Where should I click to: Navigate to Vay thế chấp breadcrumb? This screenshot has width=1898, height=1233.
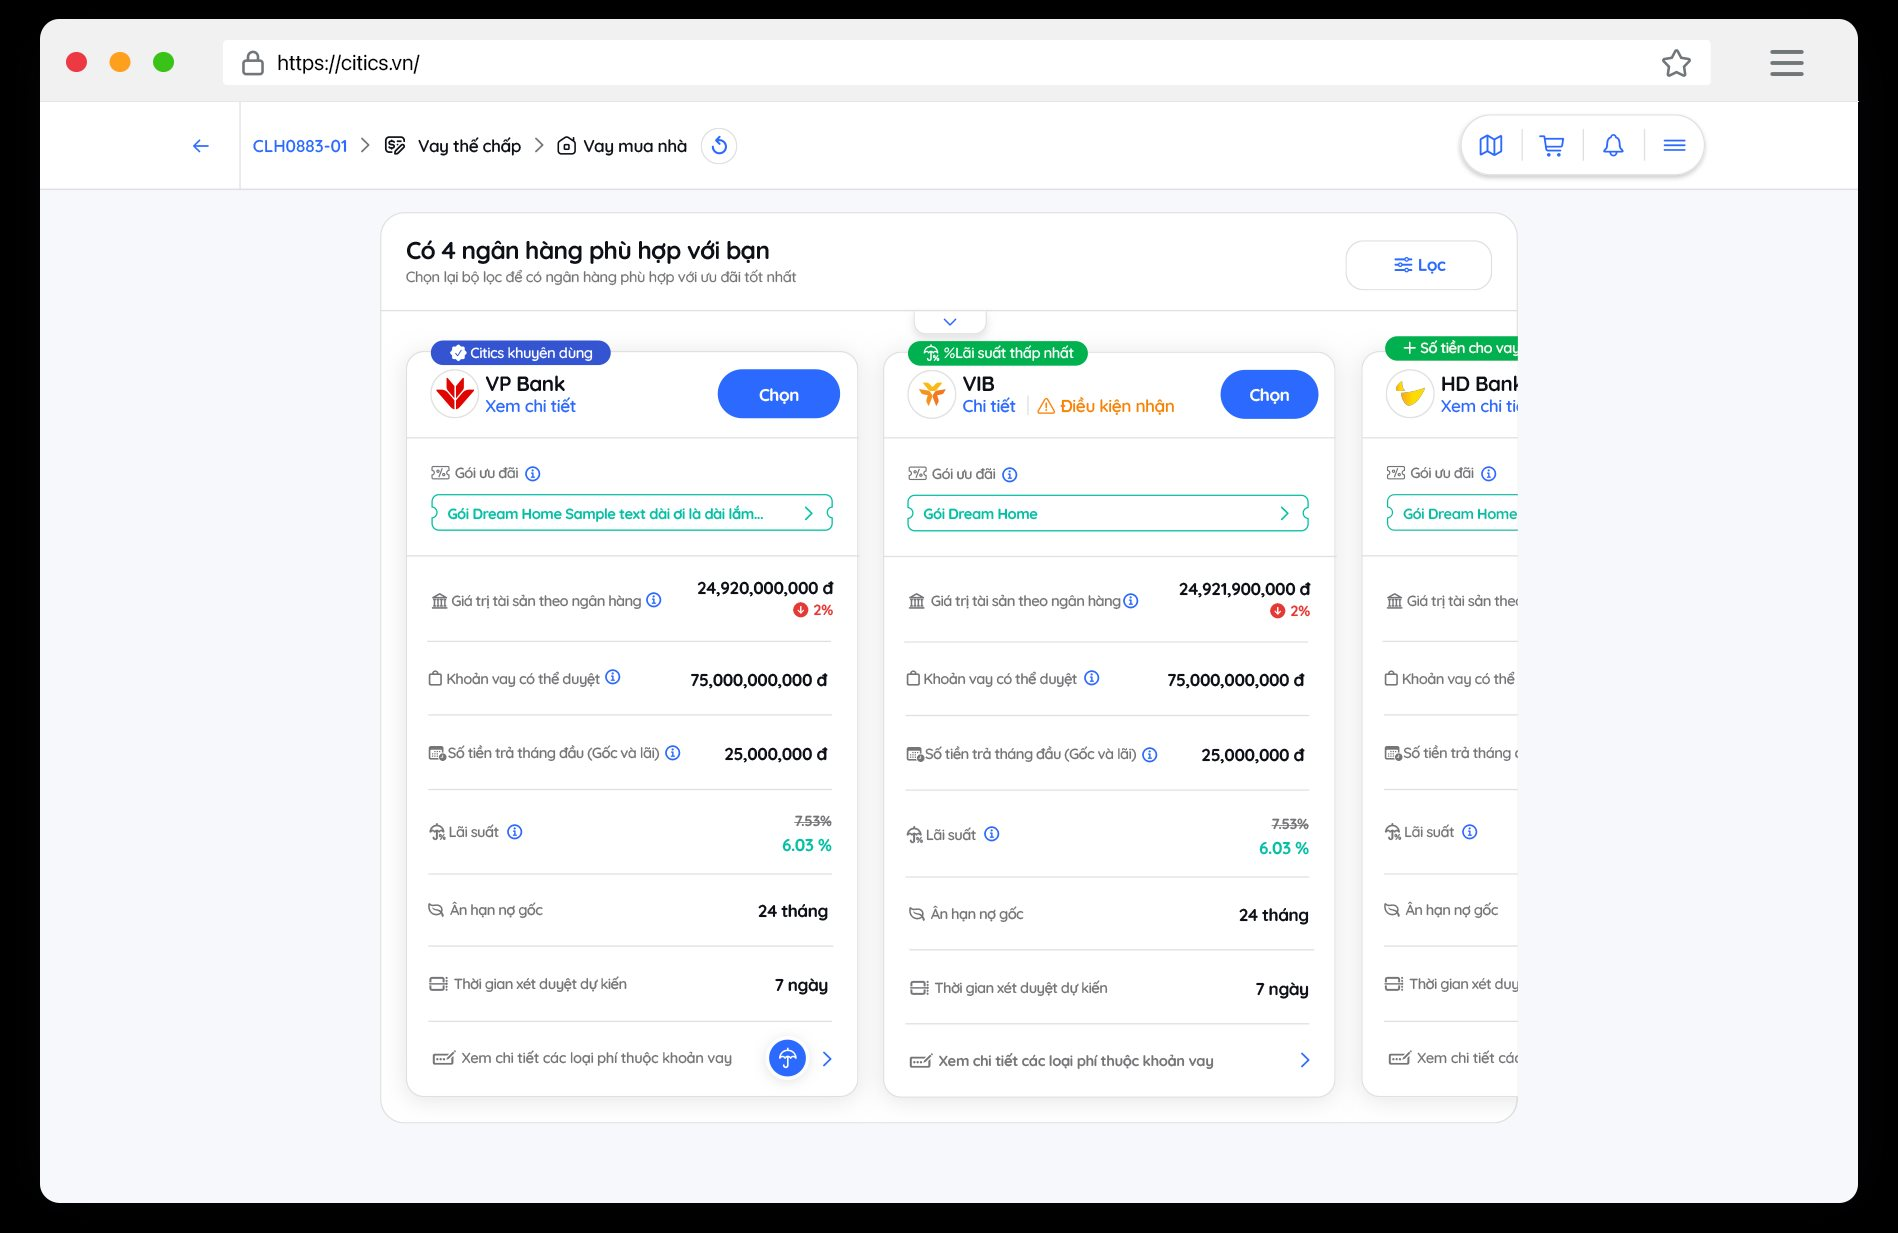(468, 146)
